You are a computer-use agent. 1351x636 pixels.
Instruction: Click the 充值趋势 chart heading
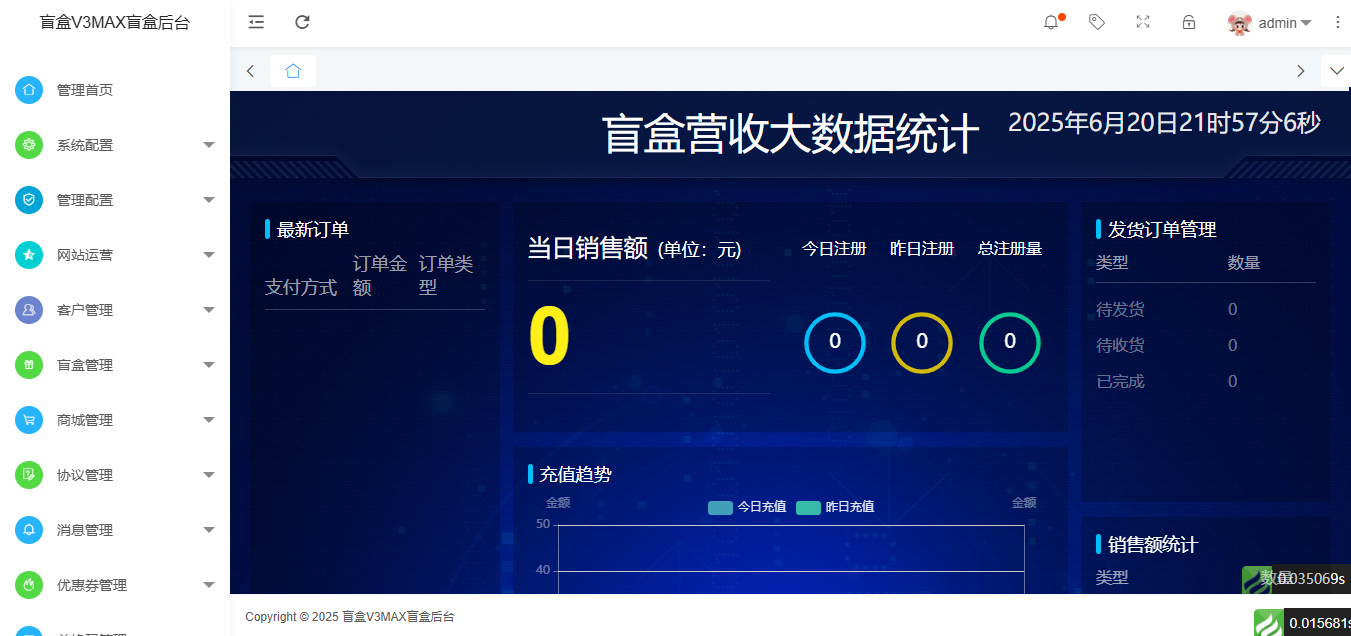point(575,474)
